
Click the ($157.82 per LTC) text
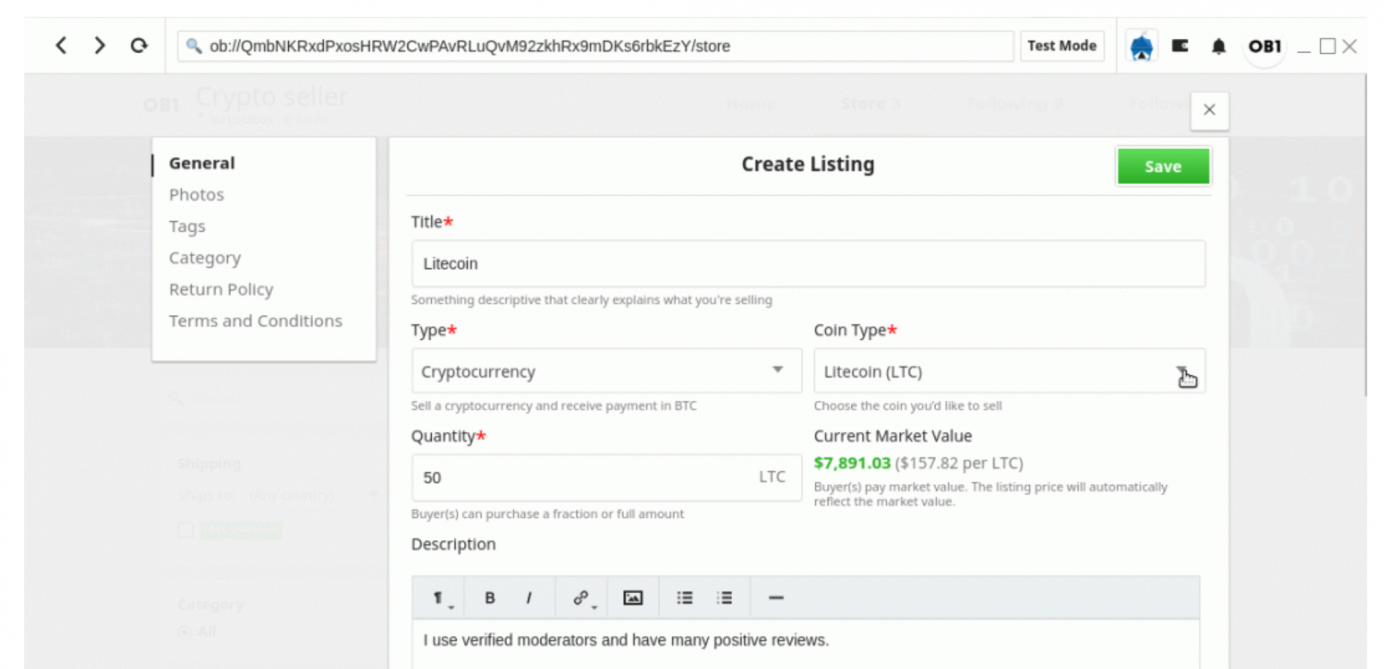959,463
